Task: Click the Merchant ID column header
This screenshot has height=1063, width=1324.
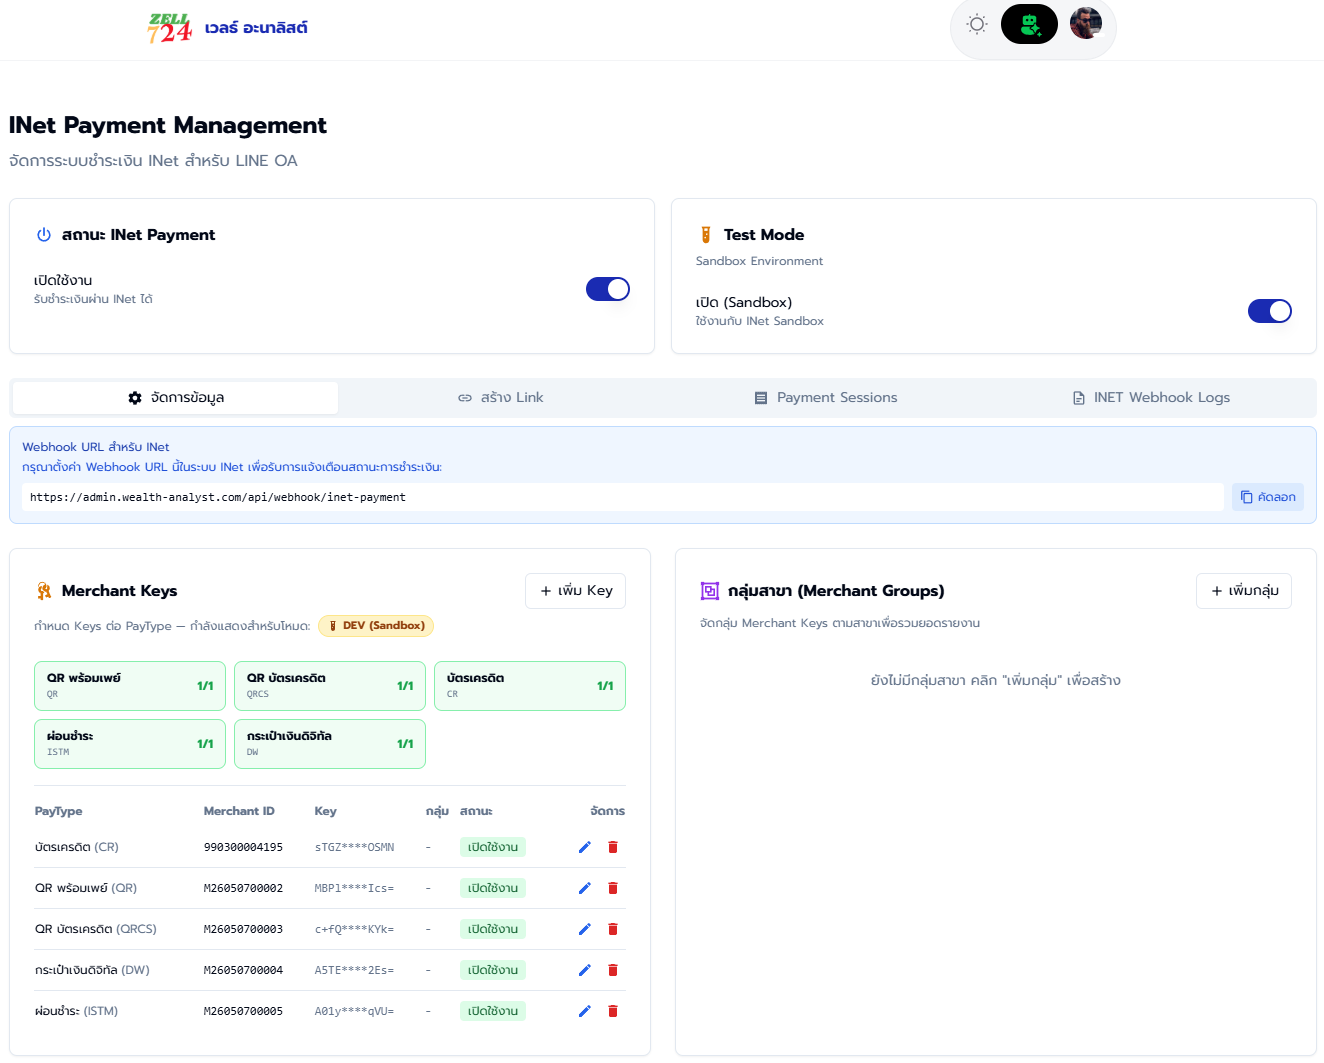Action: point(239,811)
